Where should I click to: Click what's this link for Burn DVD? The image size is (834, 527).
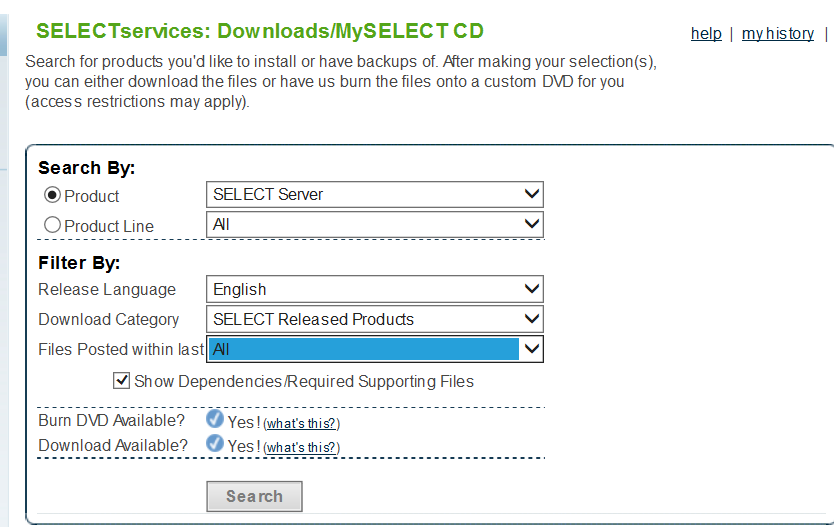[301, 423]
